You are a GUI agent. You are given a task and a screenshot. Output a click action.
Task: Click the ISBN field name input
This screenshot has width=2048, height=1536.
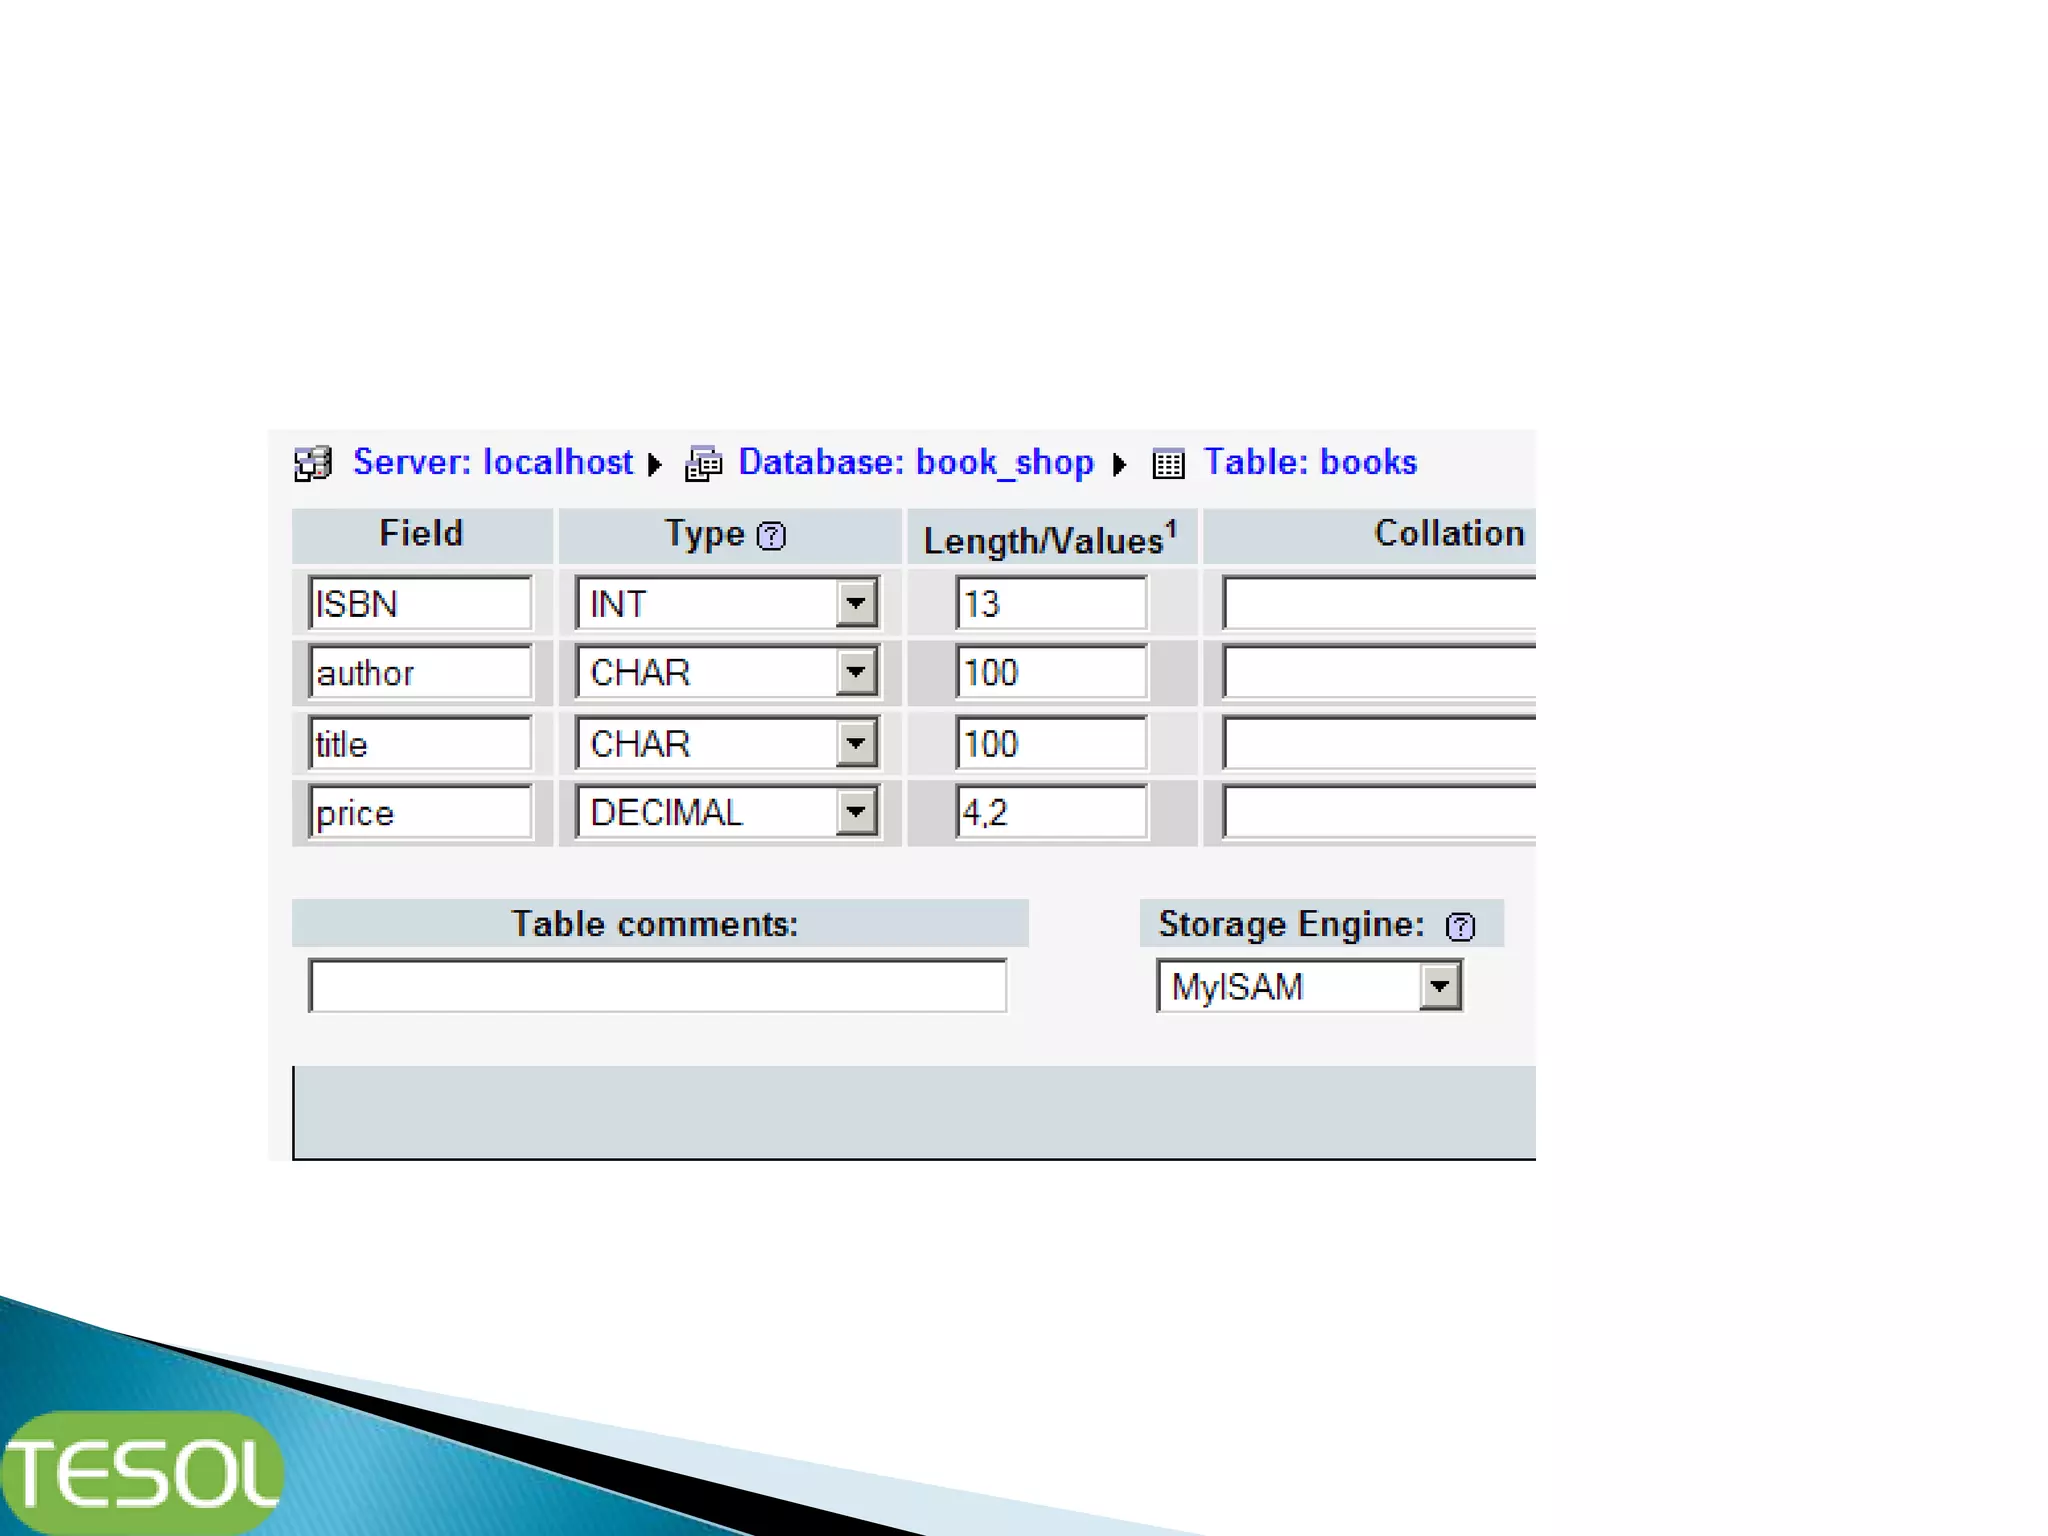420,603
